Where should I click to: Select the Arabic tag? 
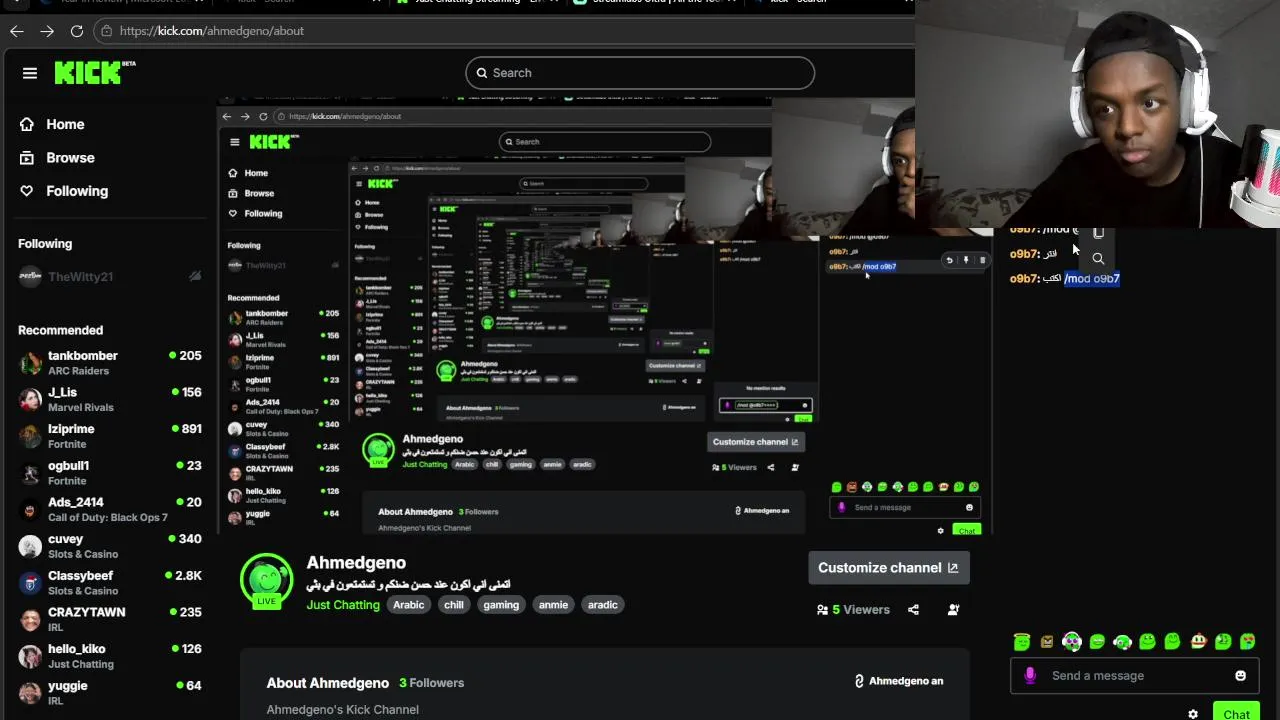[408, 605]
